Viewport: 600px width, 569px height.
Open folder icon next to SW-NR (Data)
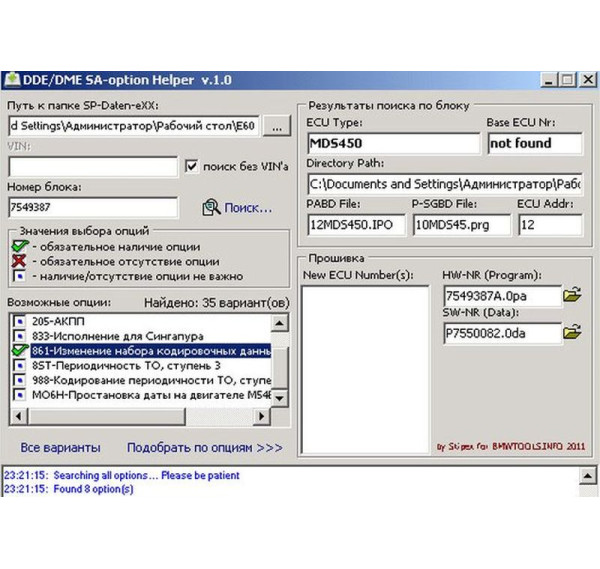[572, 333]
